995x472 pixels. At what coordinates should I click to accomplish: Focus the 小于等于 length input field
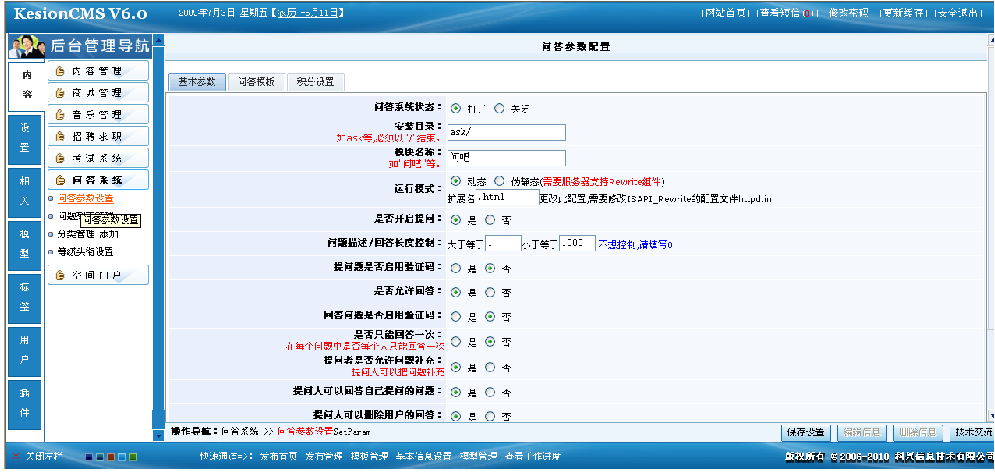pyautogui.click(x=577, y=244)
